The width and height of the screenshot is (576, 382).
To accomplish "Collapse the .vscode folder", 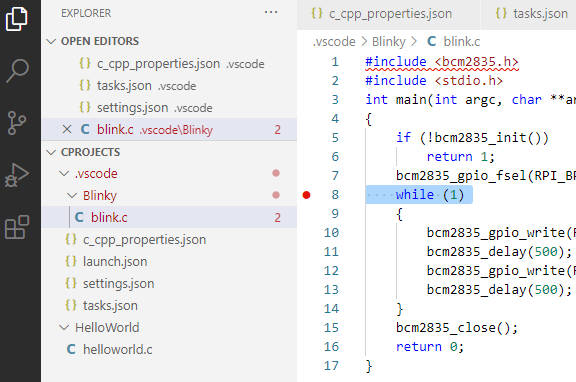I will click(64, 173).
